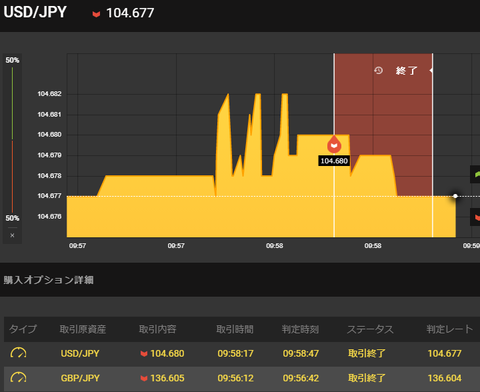Click 取引終了 status in USD/JPY row
Image resolution: width=480 pixels, height=392 pixels.
coord(367,353)
